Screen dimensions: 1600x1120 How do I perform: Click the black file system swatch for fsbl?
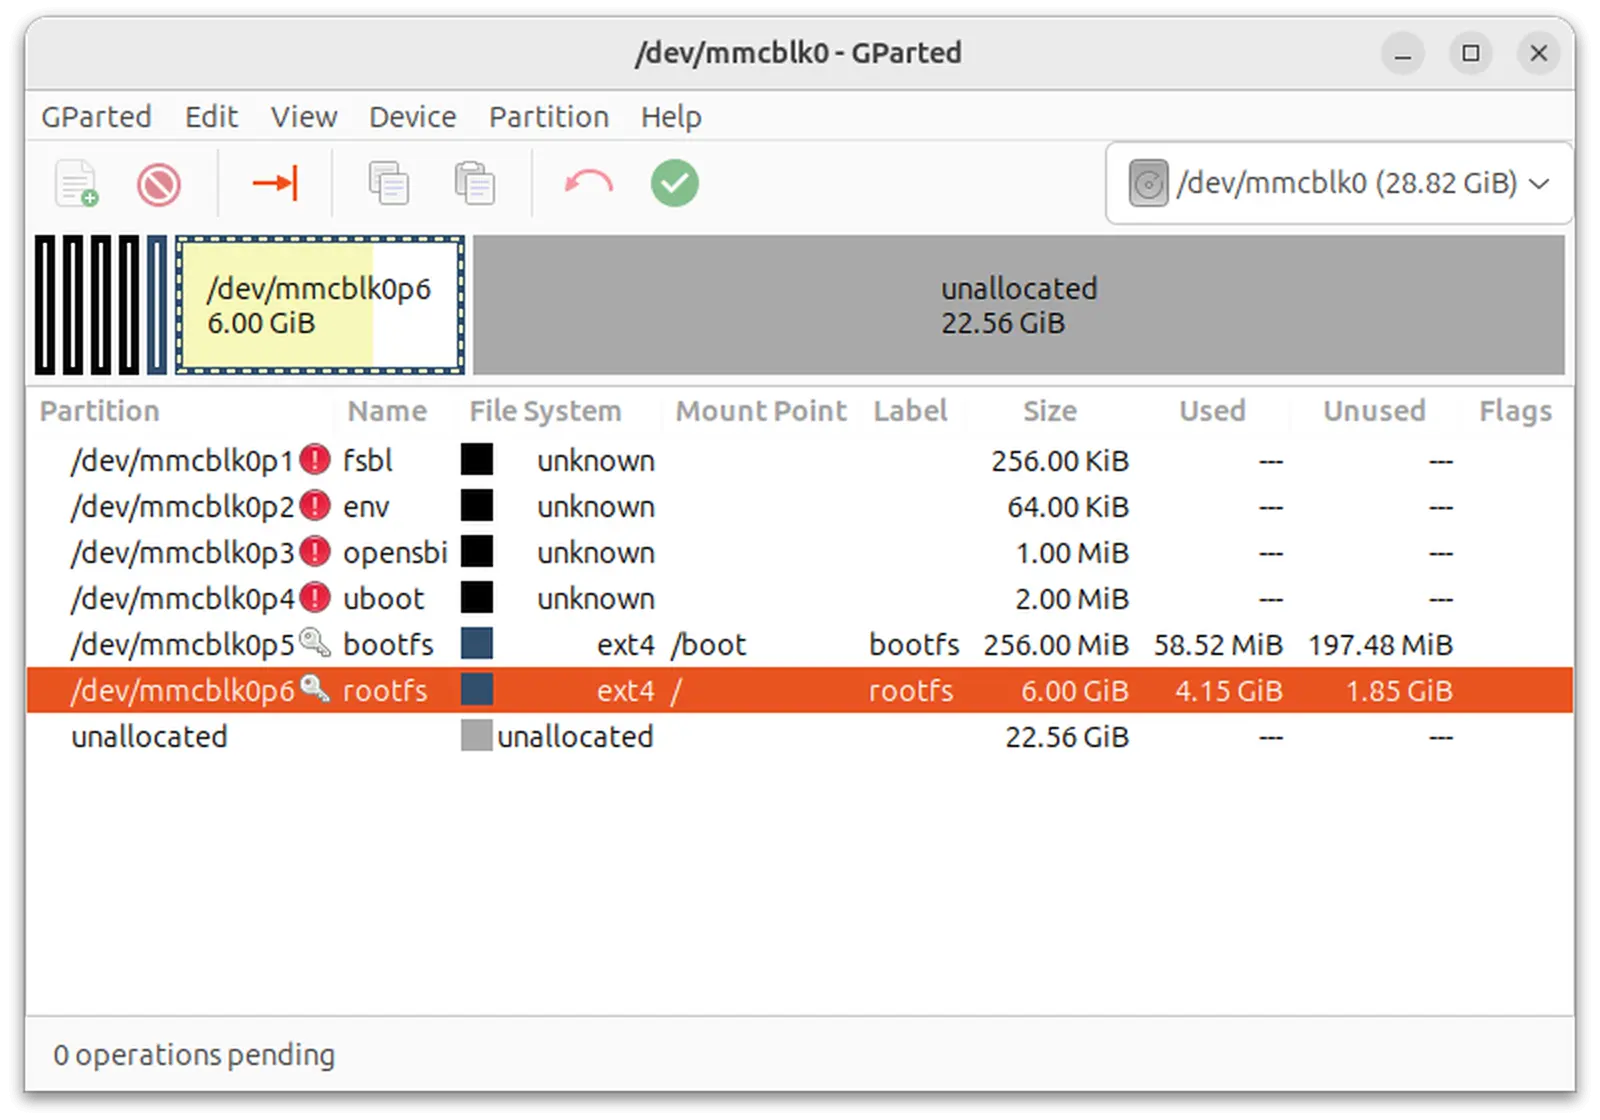point(477,460)
